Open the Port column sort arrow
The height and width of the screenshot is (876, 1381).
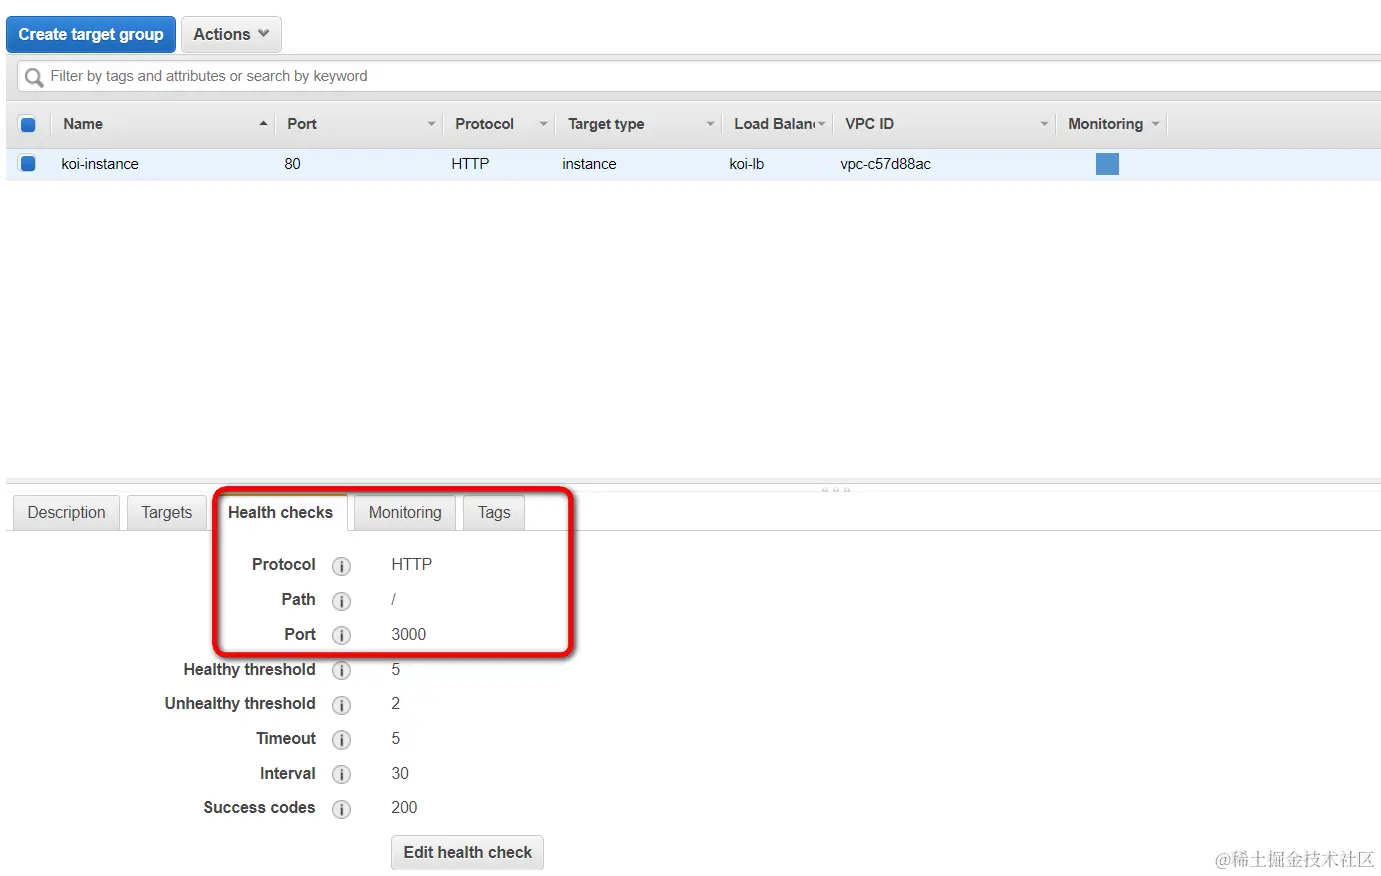(x=432, y=124)
